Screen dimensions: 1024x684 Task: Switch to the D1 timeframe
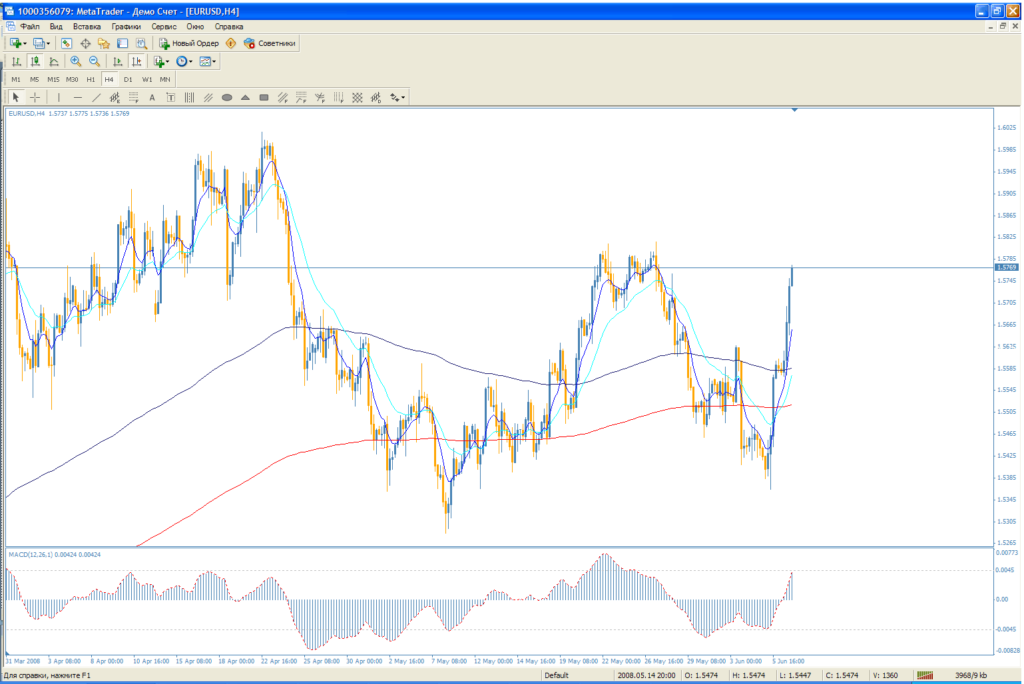click(x=128, y=79)
